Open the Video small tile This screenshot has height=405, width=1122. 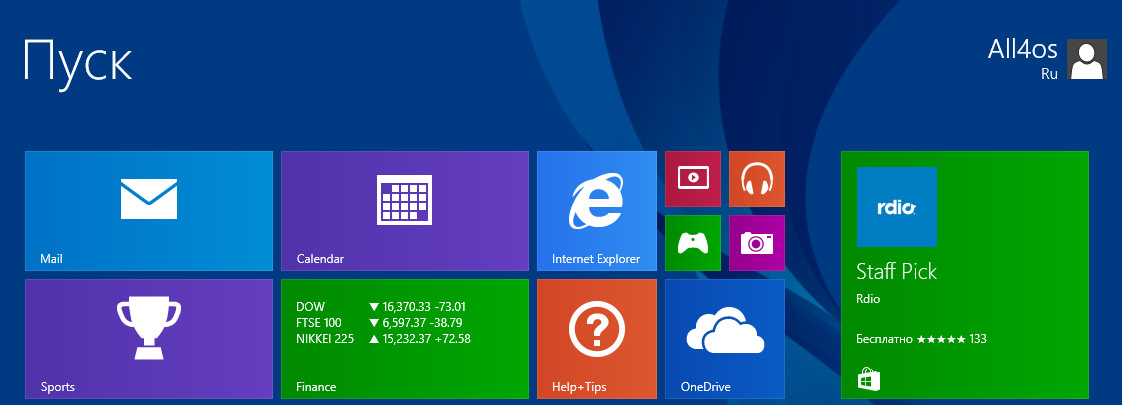[x=693, y=179]
